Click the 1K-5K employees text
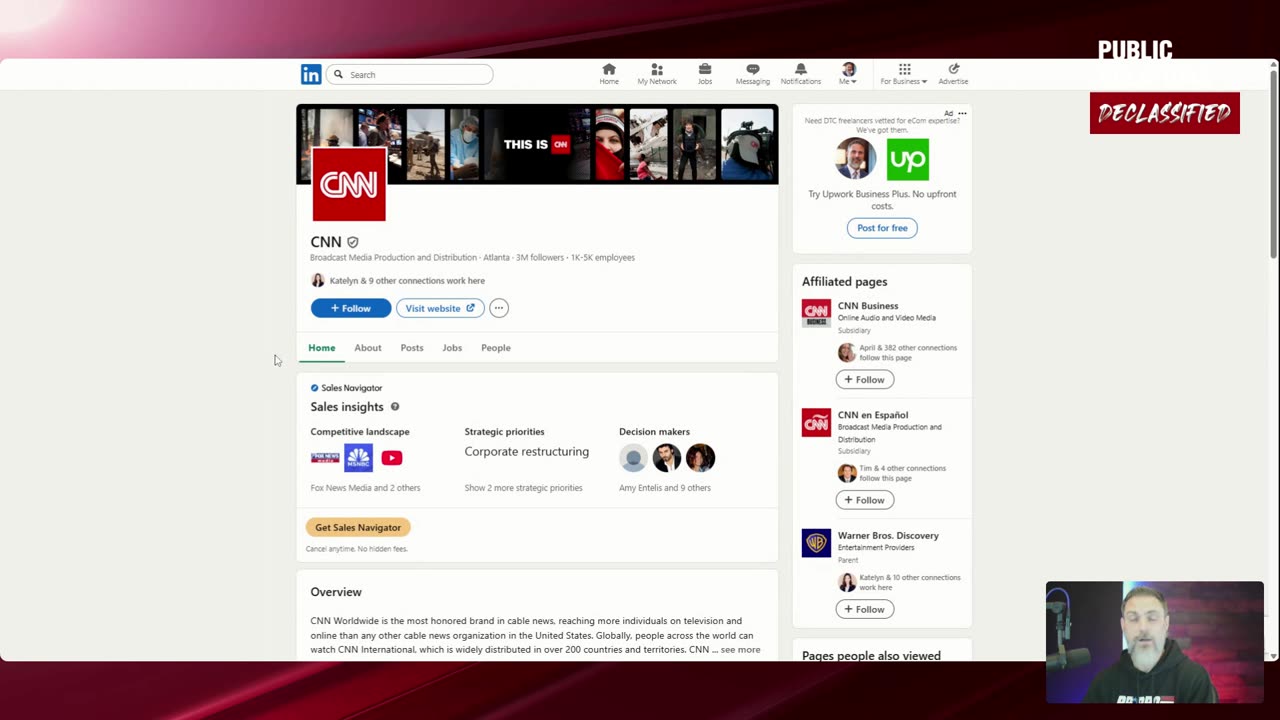 [x=603, y=258]
